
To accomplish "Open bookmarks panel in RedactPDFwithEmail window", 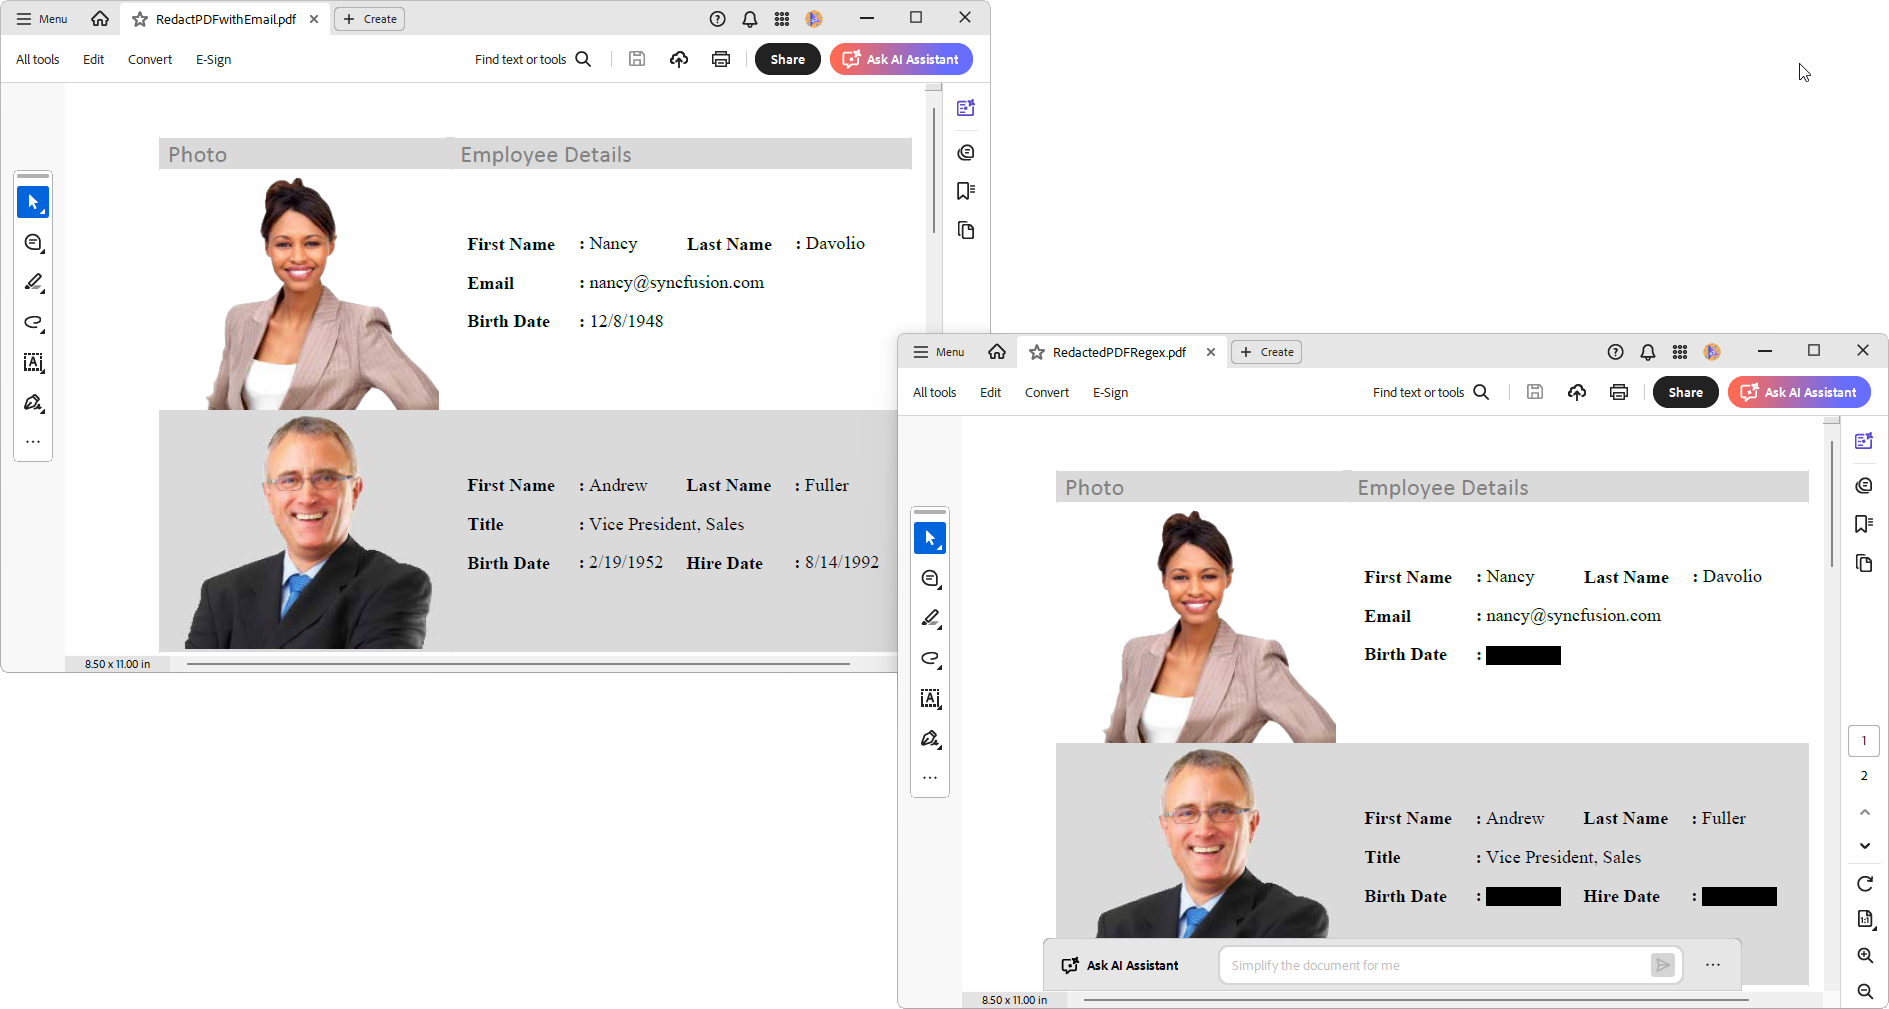I will pyautogui.click(x=965, y=191).
